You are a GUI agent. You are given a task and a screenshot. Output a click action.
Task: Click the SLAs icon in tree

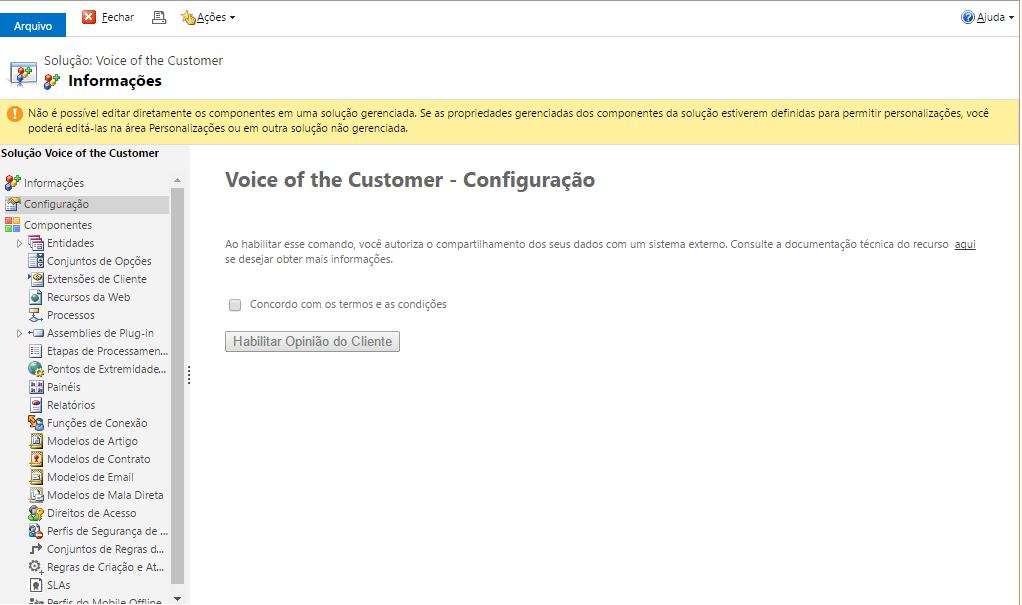pyautogui.click(x=36, y=585)
